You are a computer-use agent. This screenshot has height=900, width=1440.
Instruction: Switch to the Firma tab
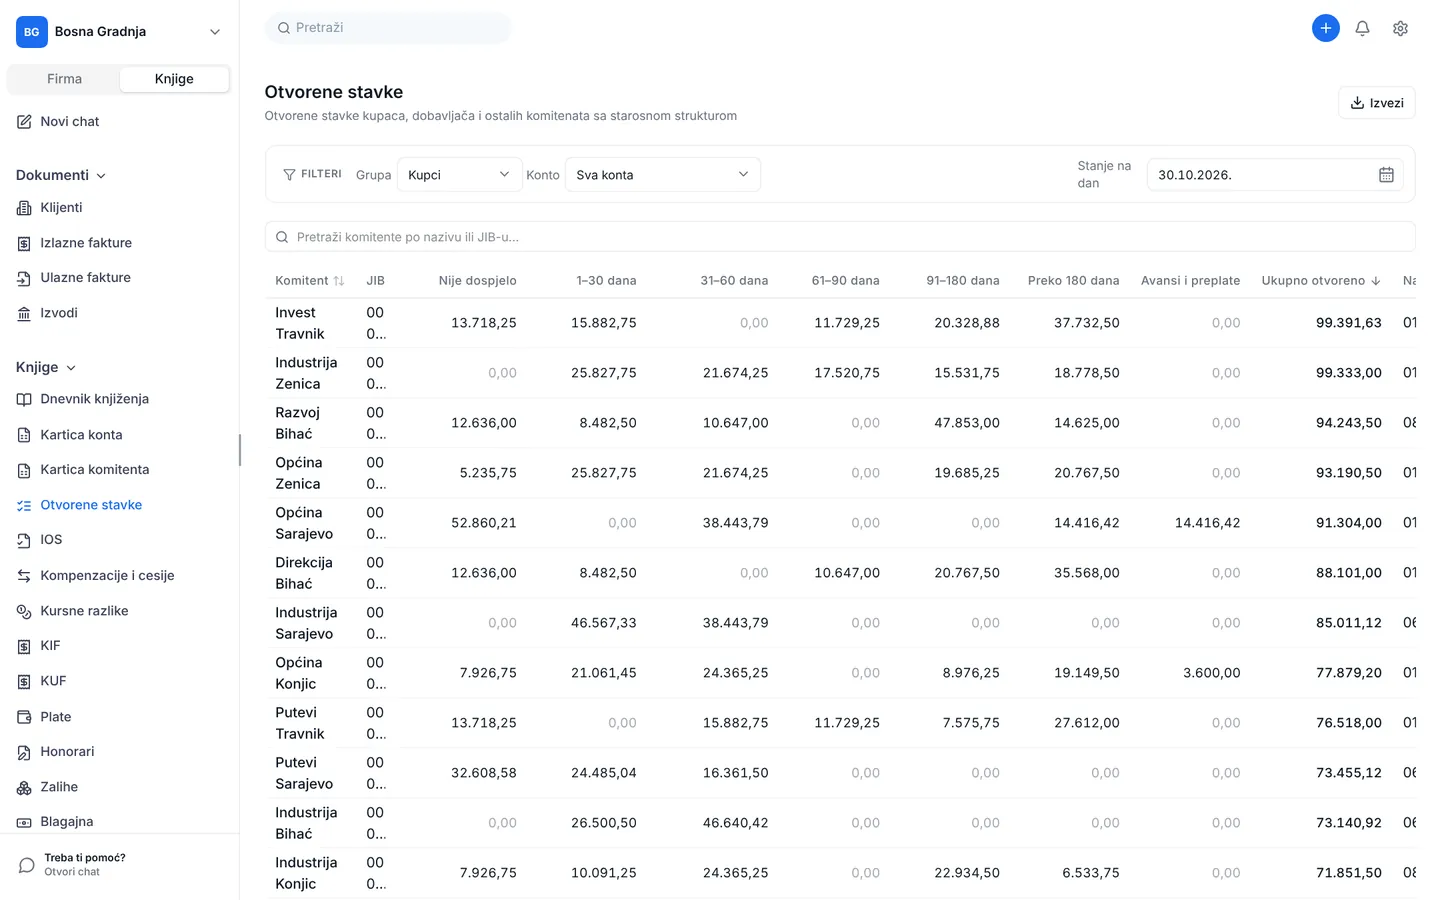64,79
